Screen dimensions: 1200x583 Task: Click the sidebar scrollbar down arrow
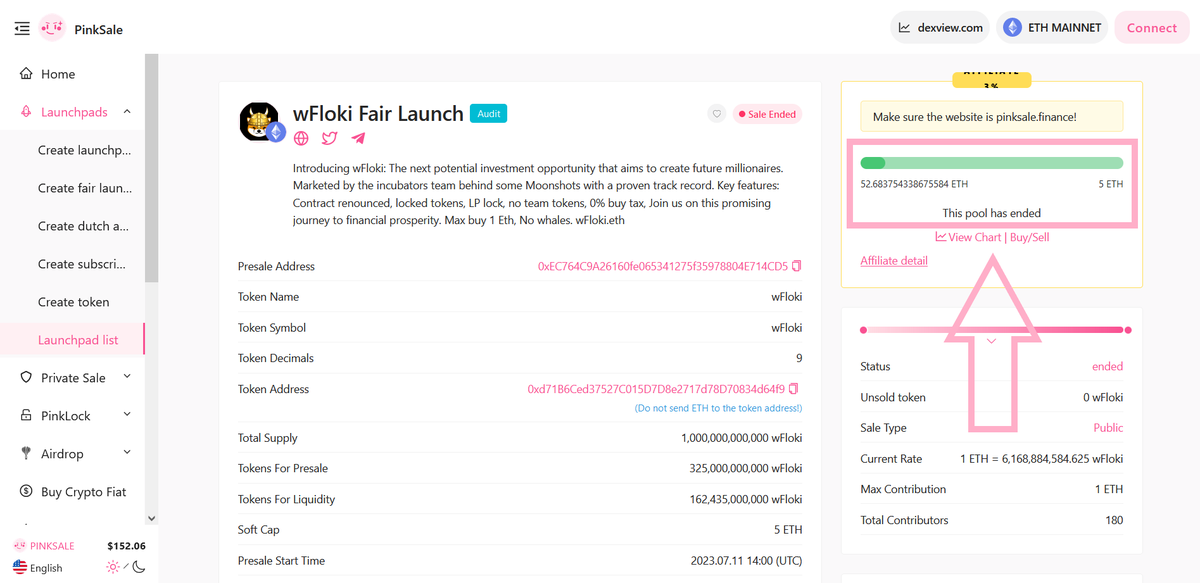pos(151,518)
